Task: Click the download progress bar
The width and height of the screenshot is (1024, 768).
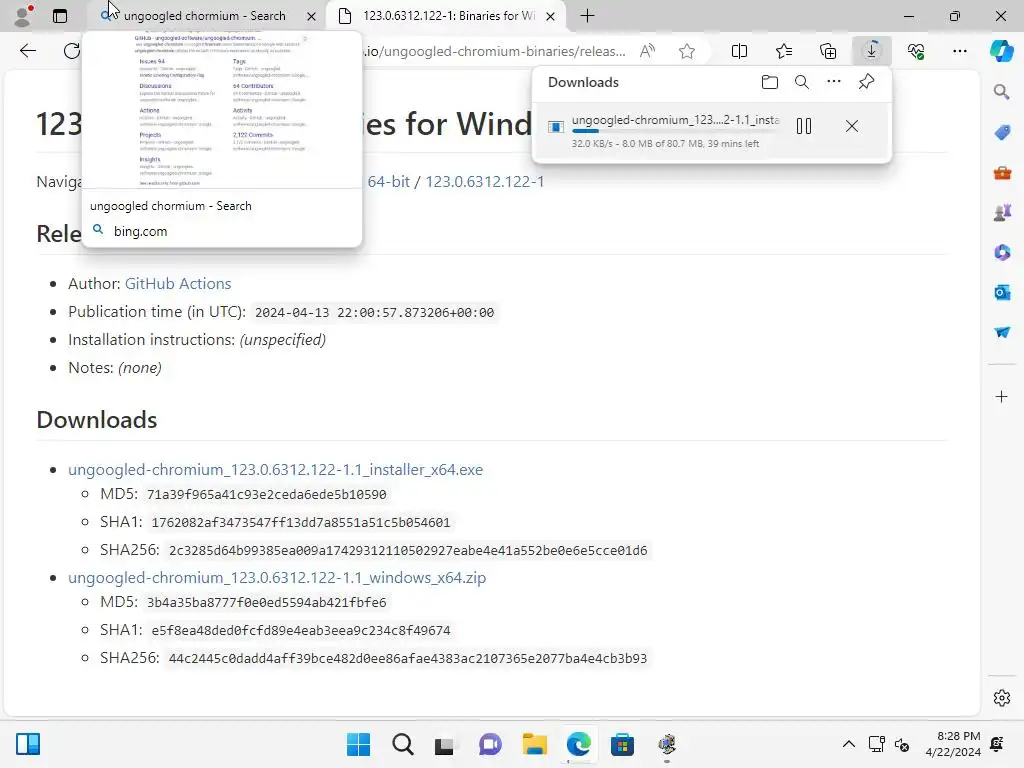Action: (675, 131)
